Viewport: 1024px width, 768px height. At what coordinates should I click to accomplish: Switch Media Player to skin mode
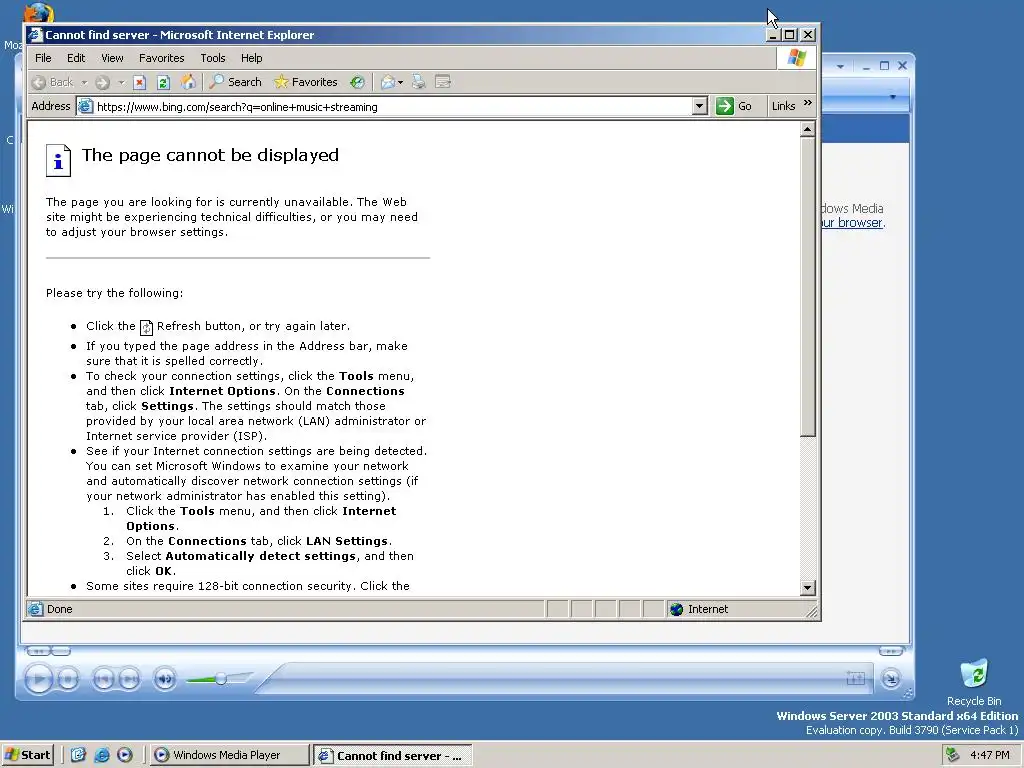[890, 679]
